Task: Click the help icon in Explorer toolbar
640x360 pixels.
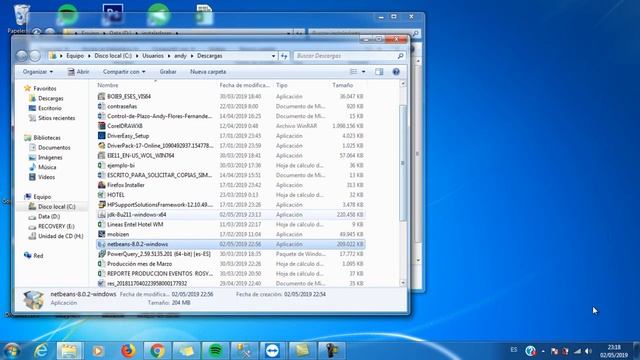Action: tap(396, 72)
